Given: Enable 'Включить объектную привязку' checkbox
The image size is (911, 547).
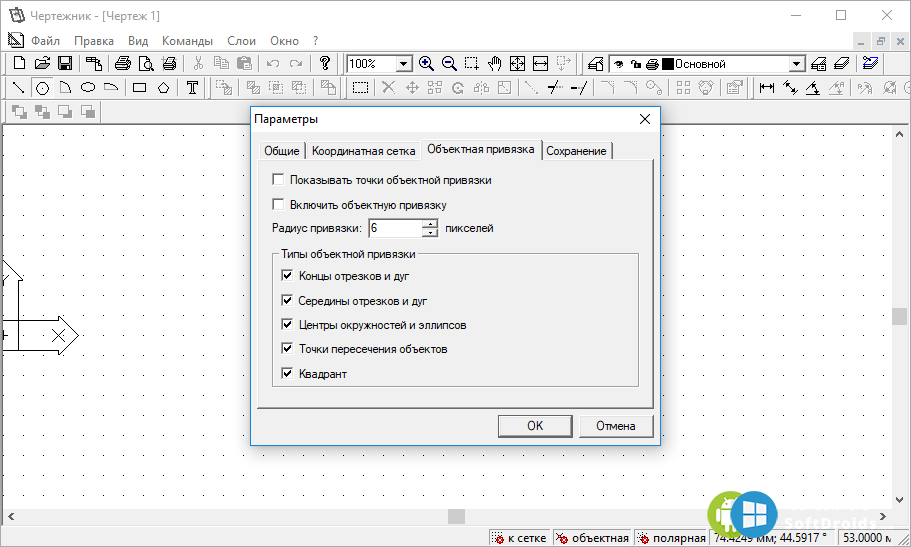Looking at the screenshot, I should pos(278,204).
